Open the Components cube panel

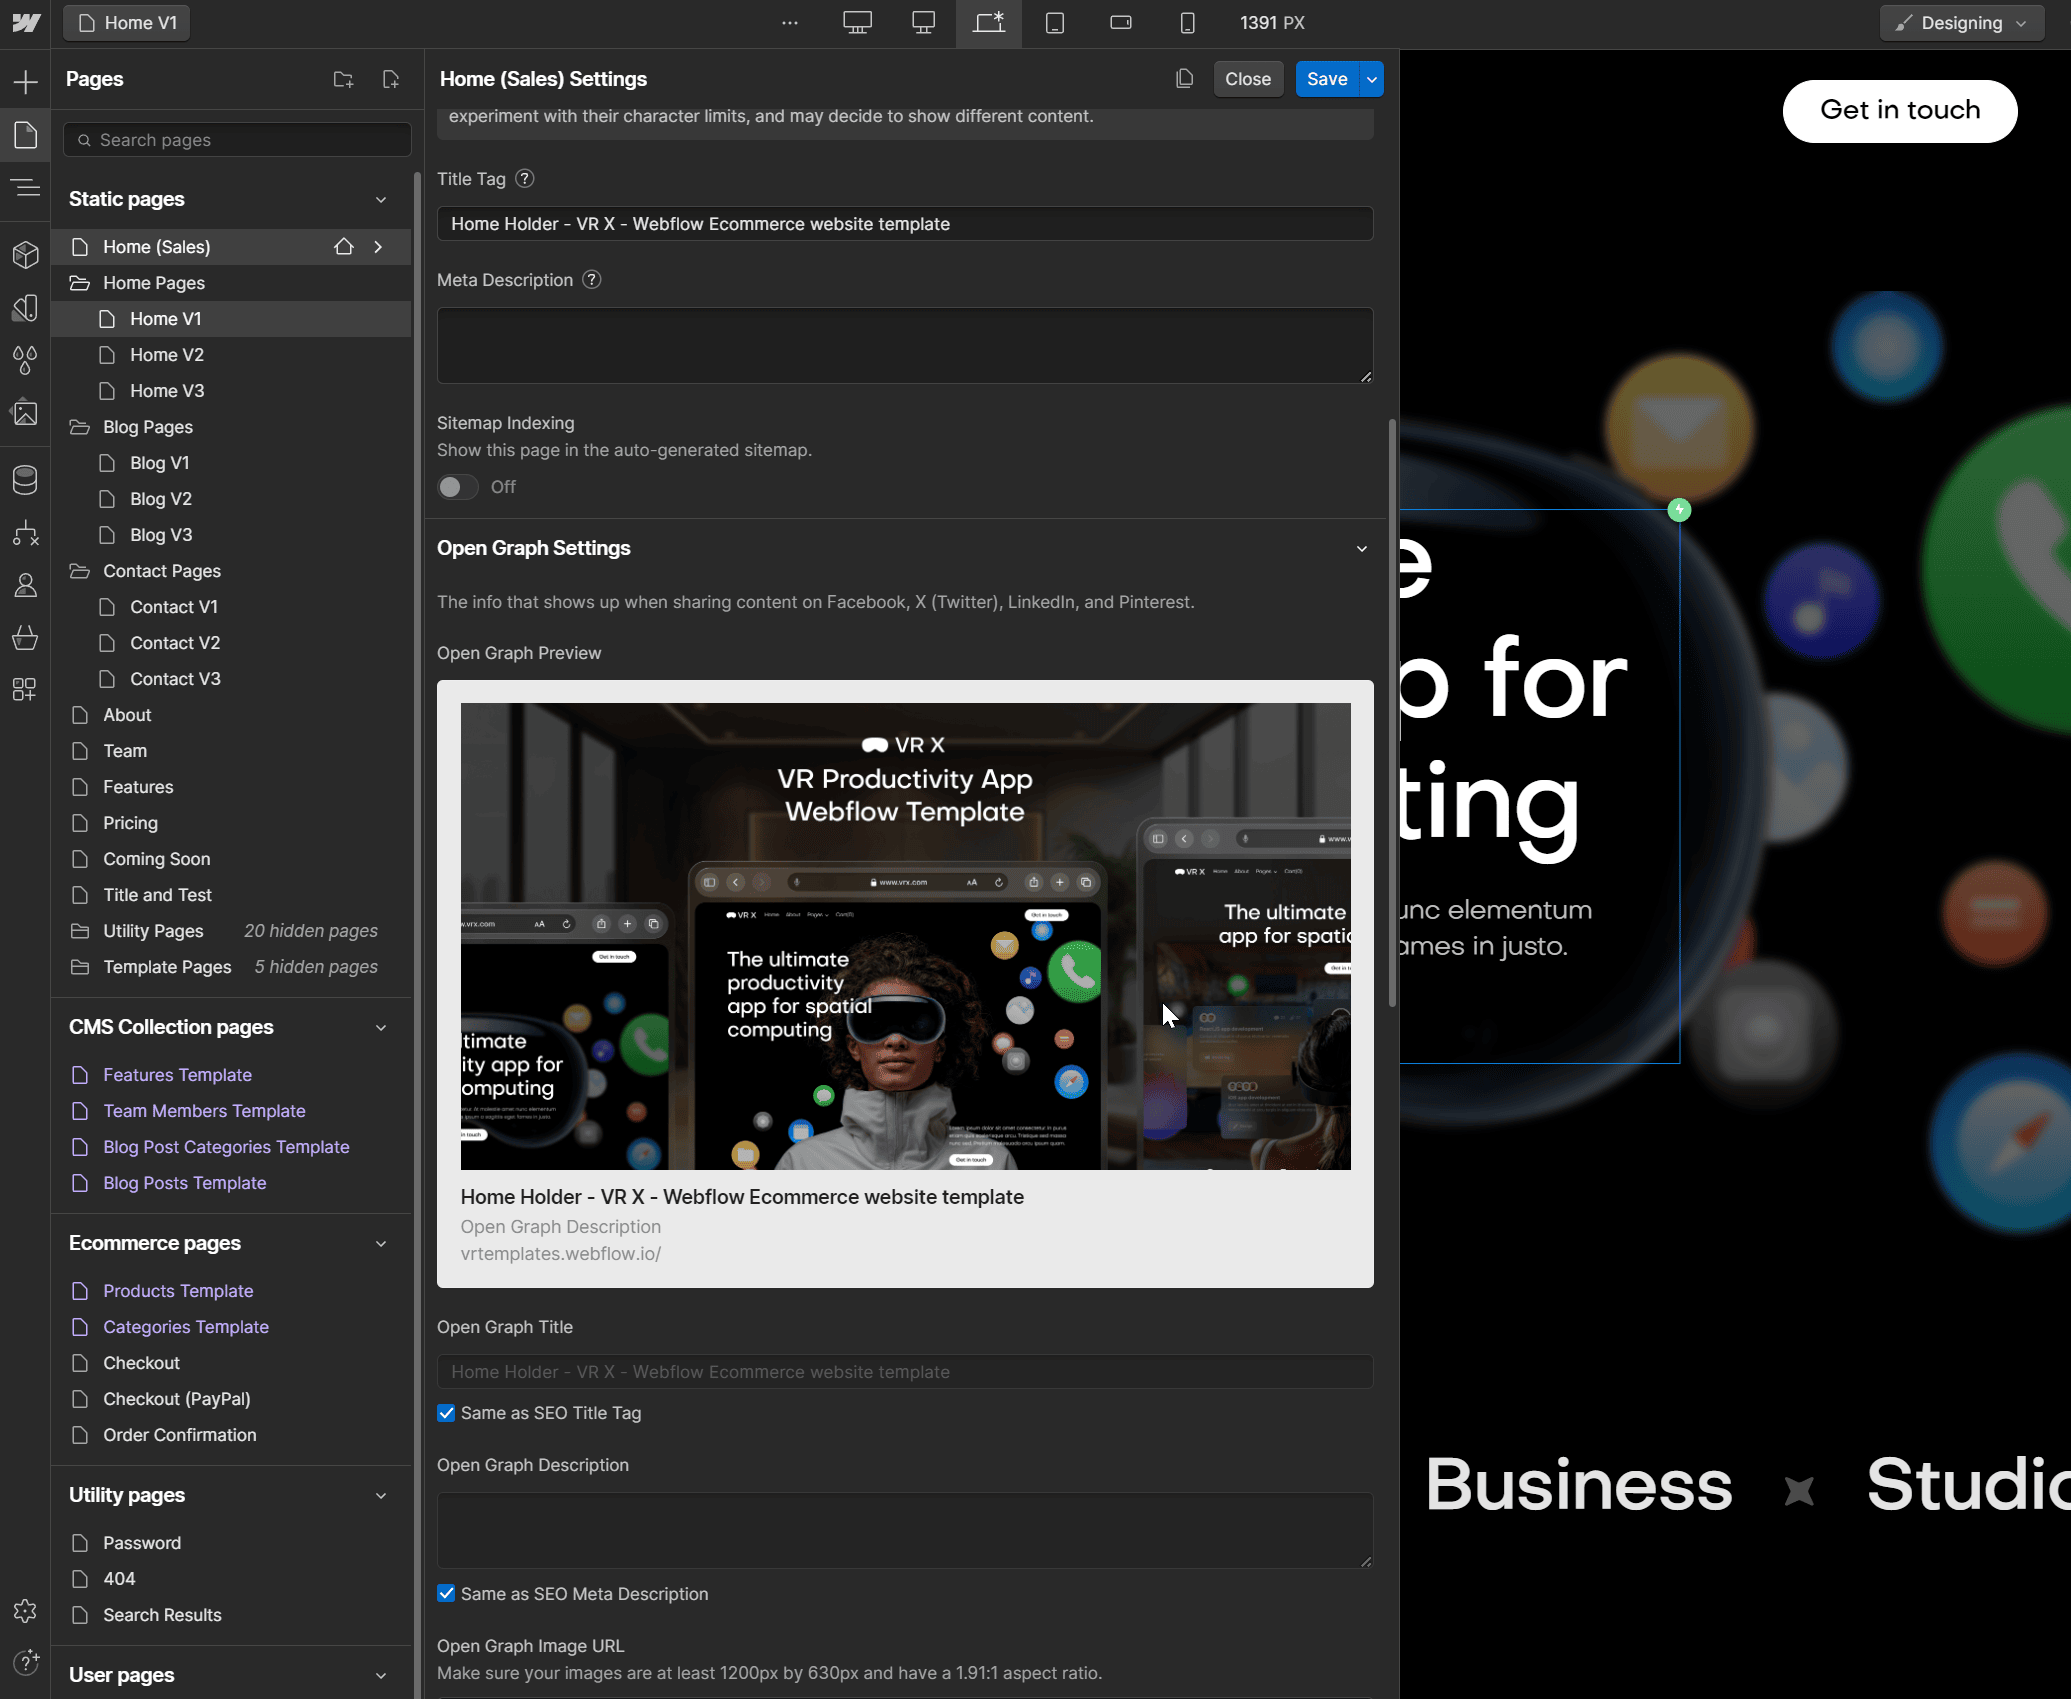(x=25, y=254)
